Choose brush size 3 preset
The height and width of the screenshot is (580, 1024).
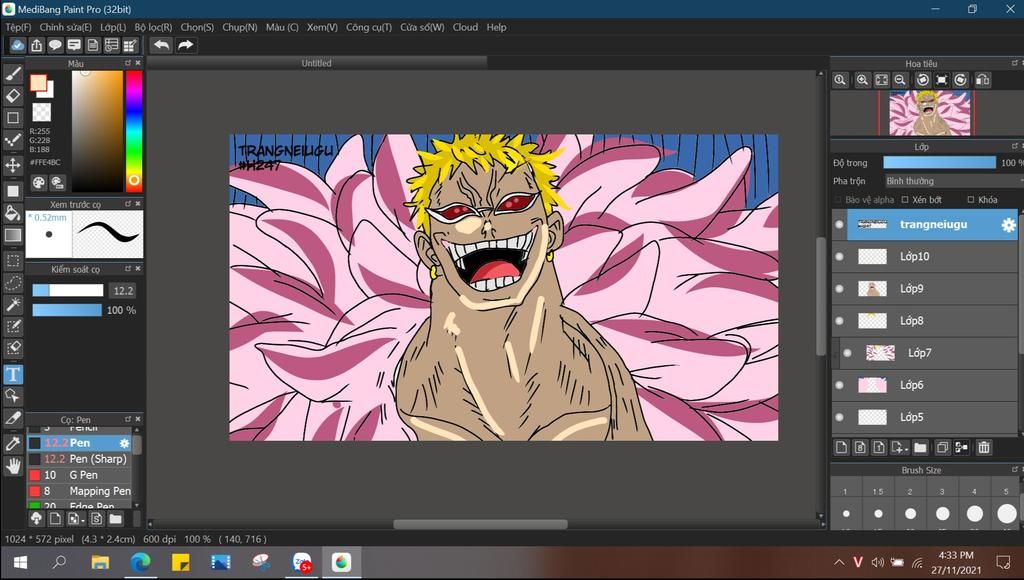[x=942, y=514]
